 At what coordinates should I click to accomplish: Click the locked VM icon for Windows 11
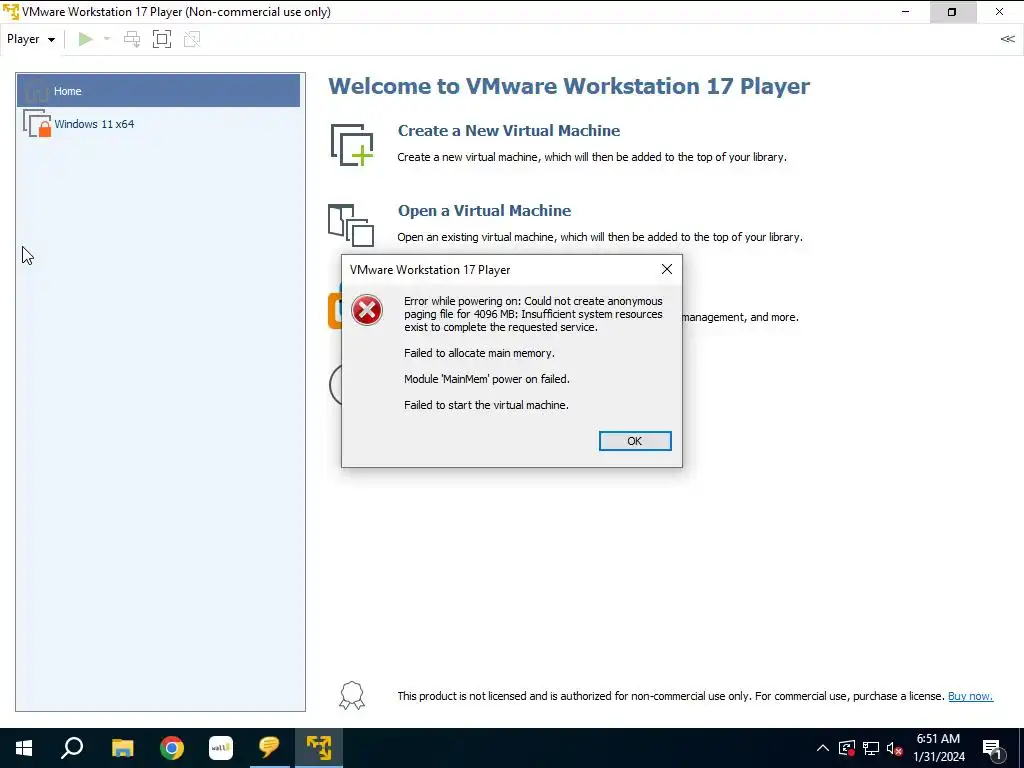pos(37,123)
